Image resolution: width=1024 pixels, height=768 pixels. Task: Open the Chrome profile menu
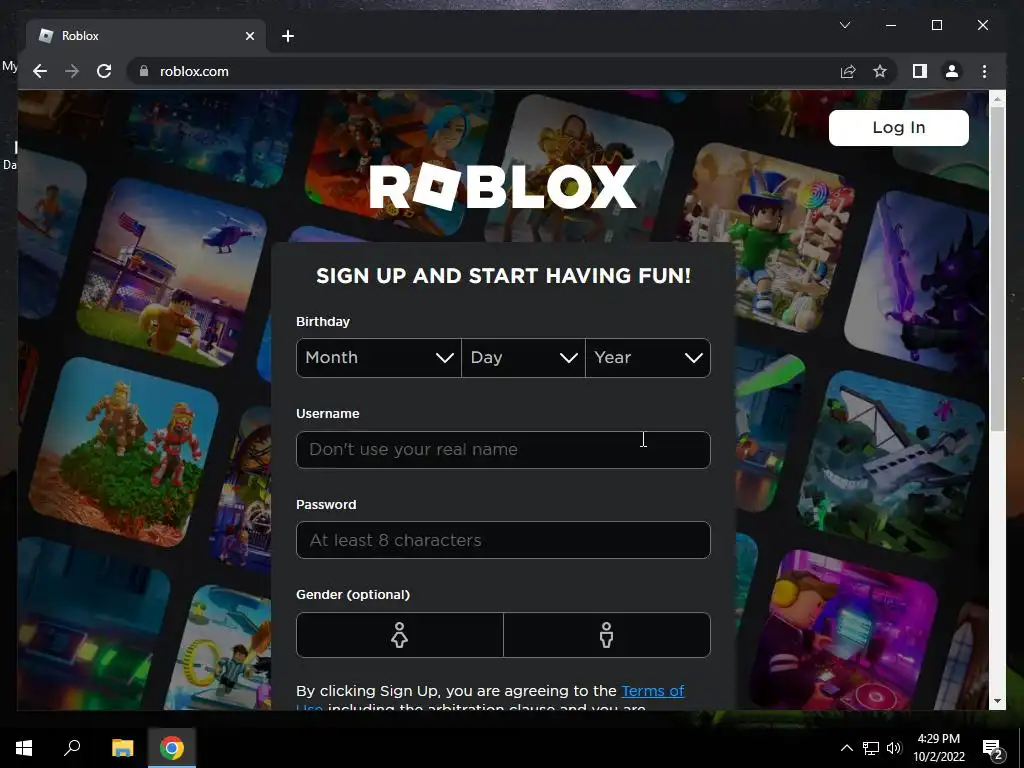click(x=952, y=71)
